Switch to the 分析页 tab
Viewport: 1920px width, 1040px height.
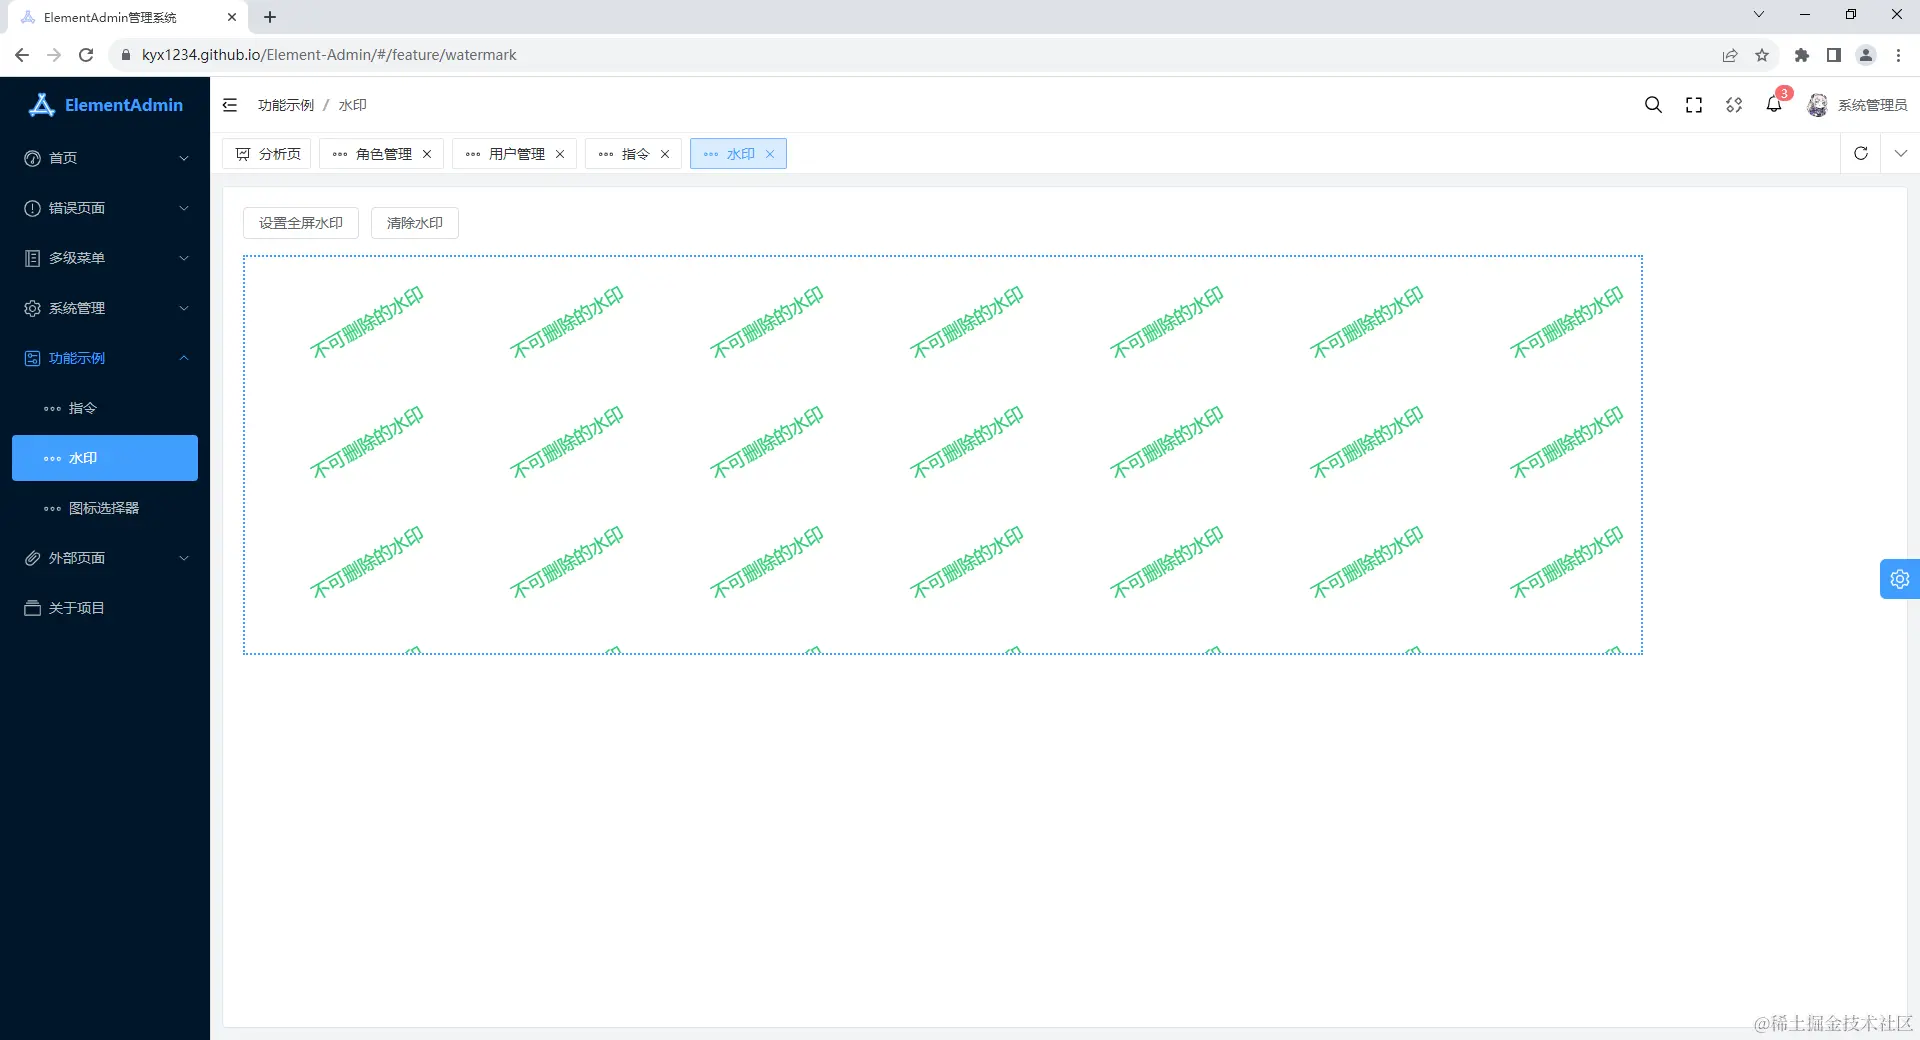267,154
